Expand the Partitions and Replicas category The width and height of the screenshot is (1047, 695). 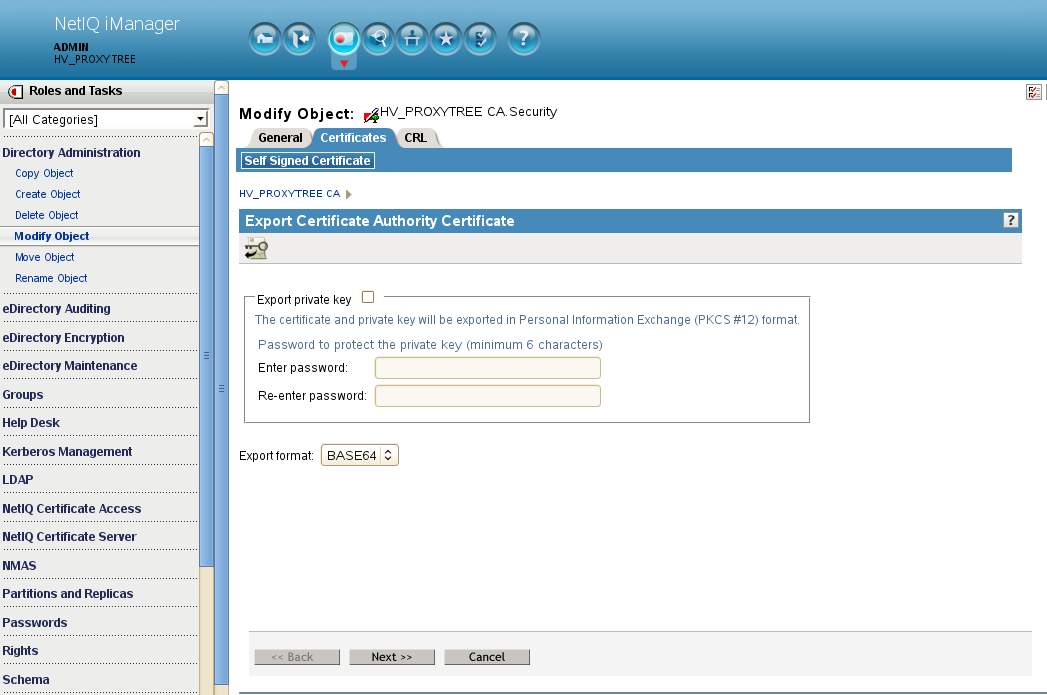click(x=67, y=594)
